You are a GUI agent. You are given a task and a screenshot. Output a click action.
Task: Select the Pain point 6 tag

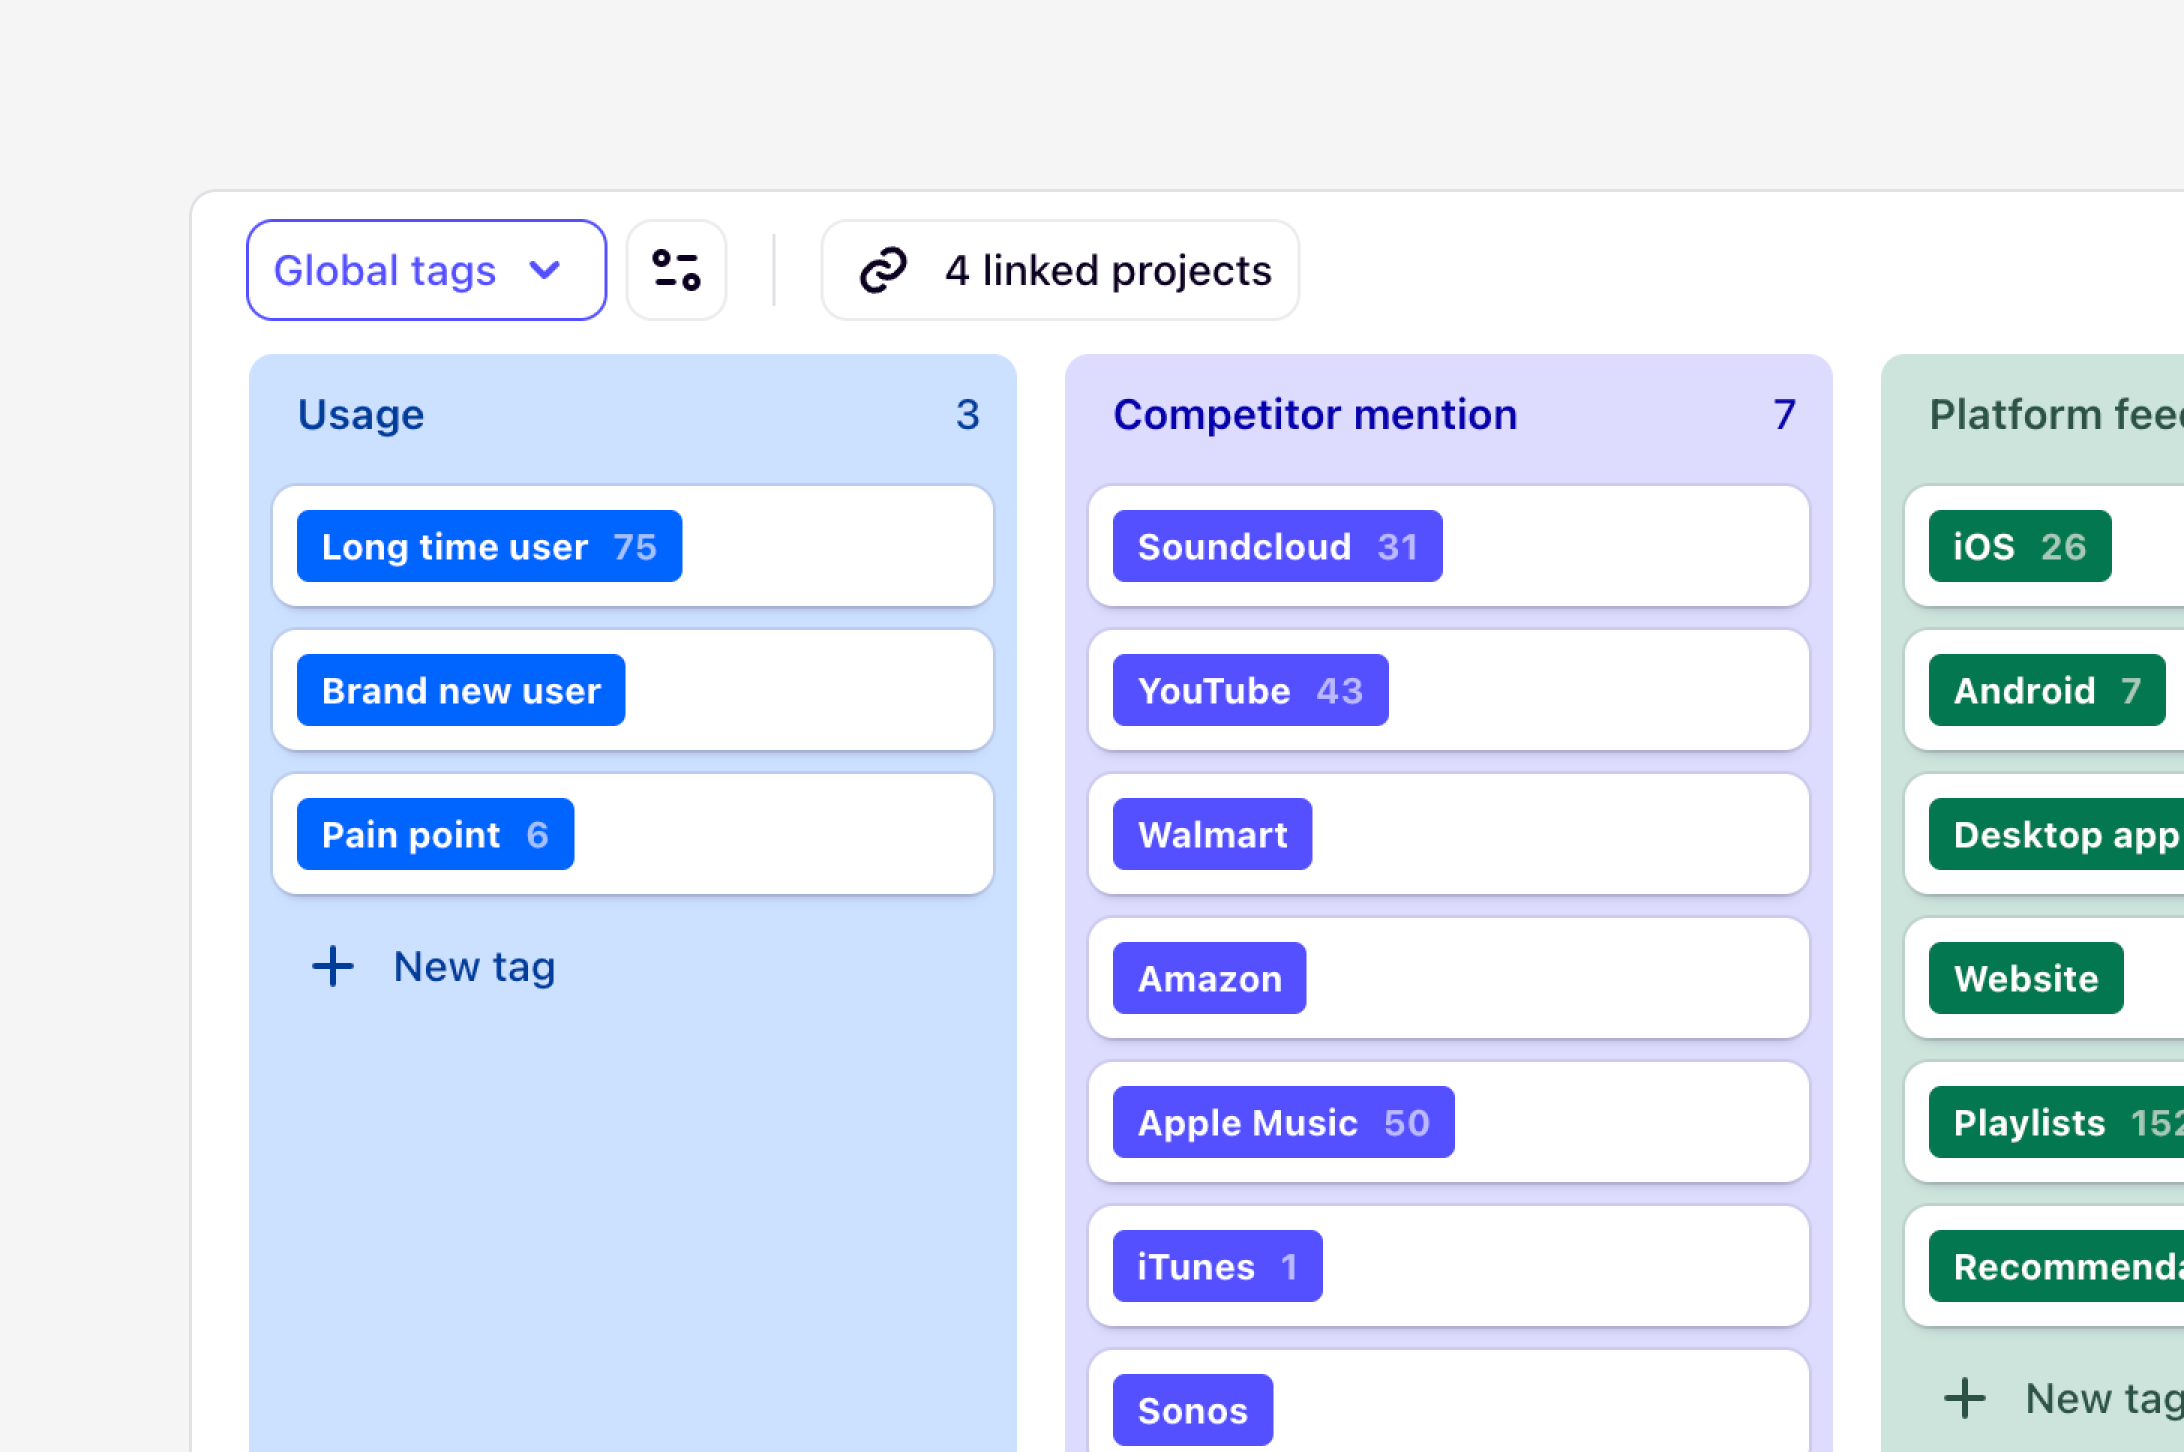435,834
